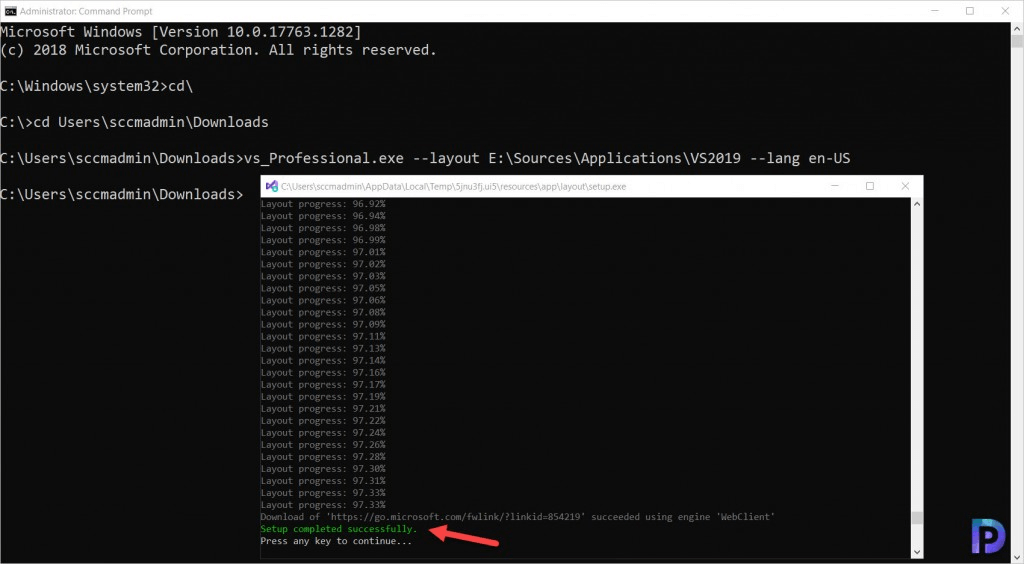Click the 'Administrator: Command Prompt' title text
Screen dimensions: 1024x564
click(x=86, y=11)
